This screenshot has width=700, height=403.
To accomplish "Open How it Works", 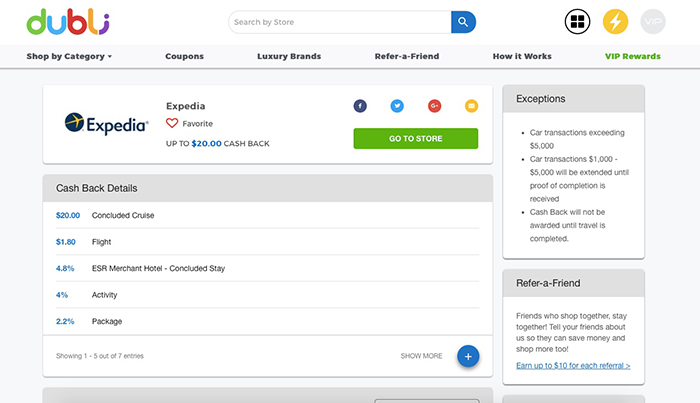I will 522,56.
